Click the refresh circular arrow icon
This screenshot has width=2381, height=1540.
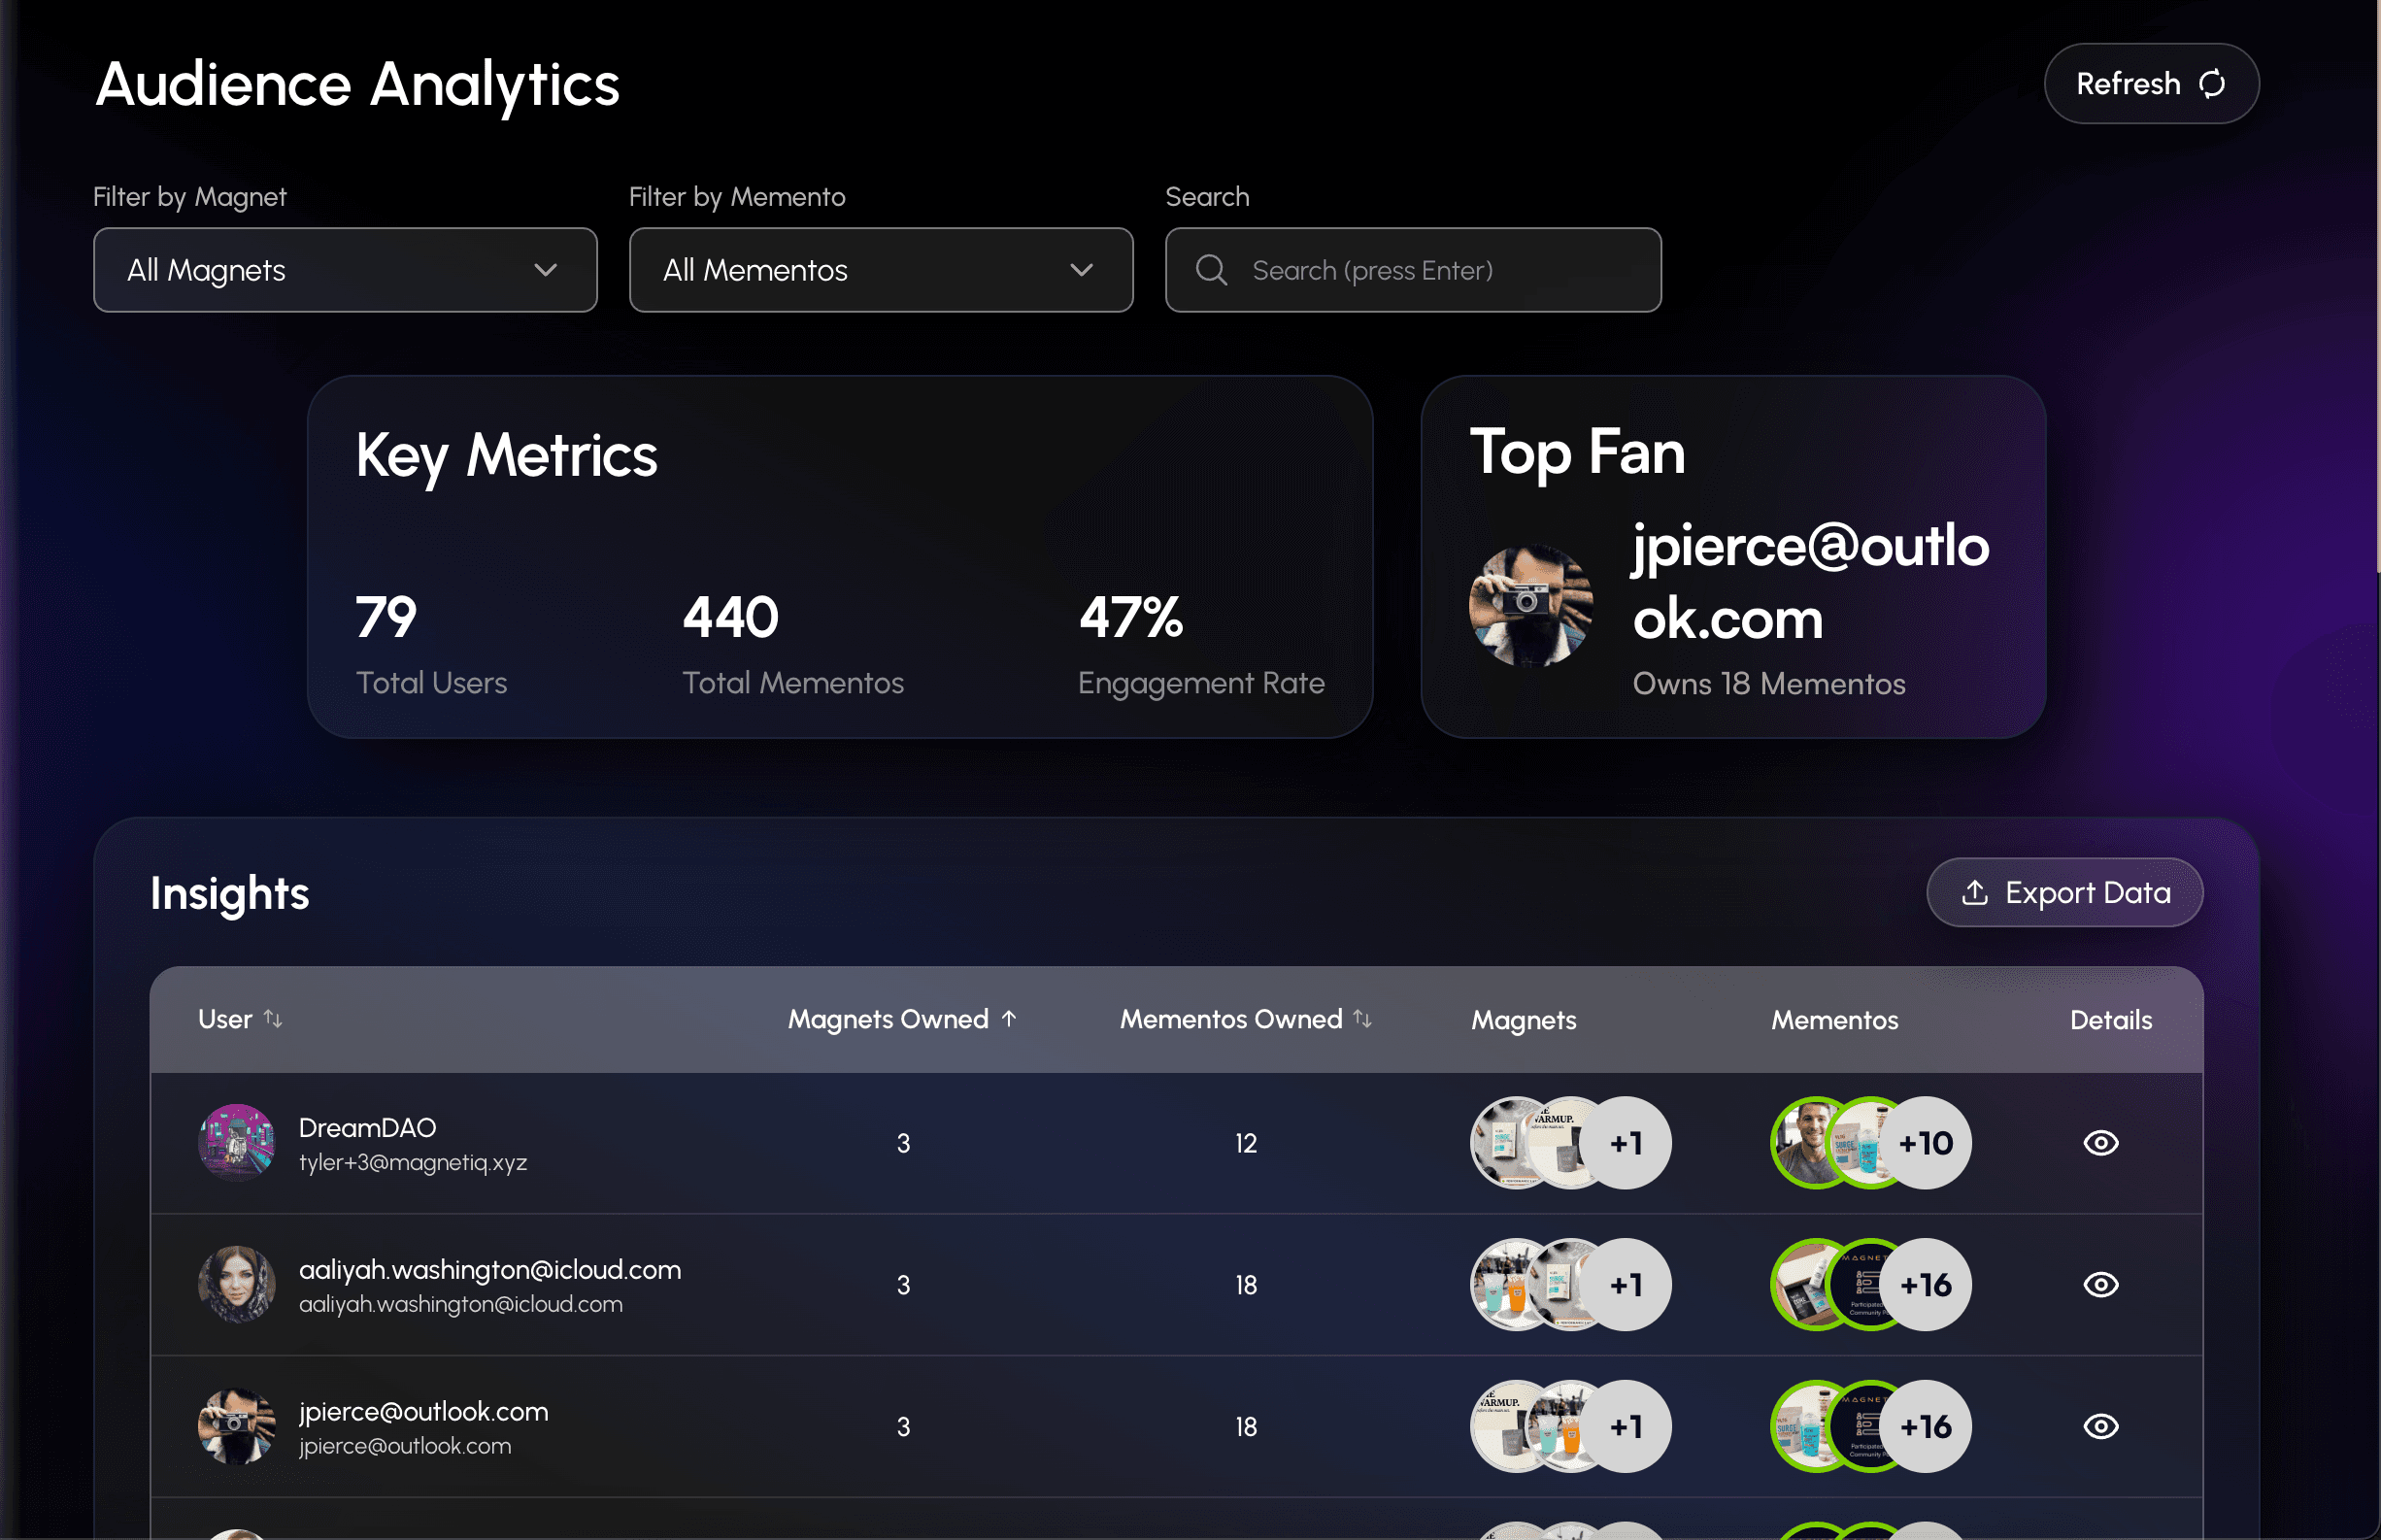(x=2212, y=84)
